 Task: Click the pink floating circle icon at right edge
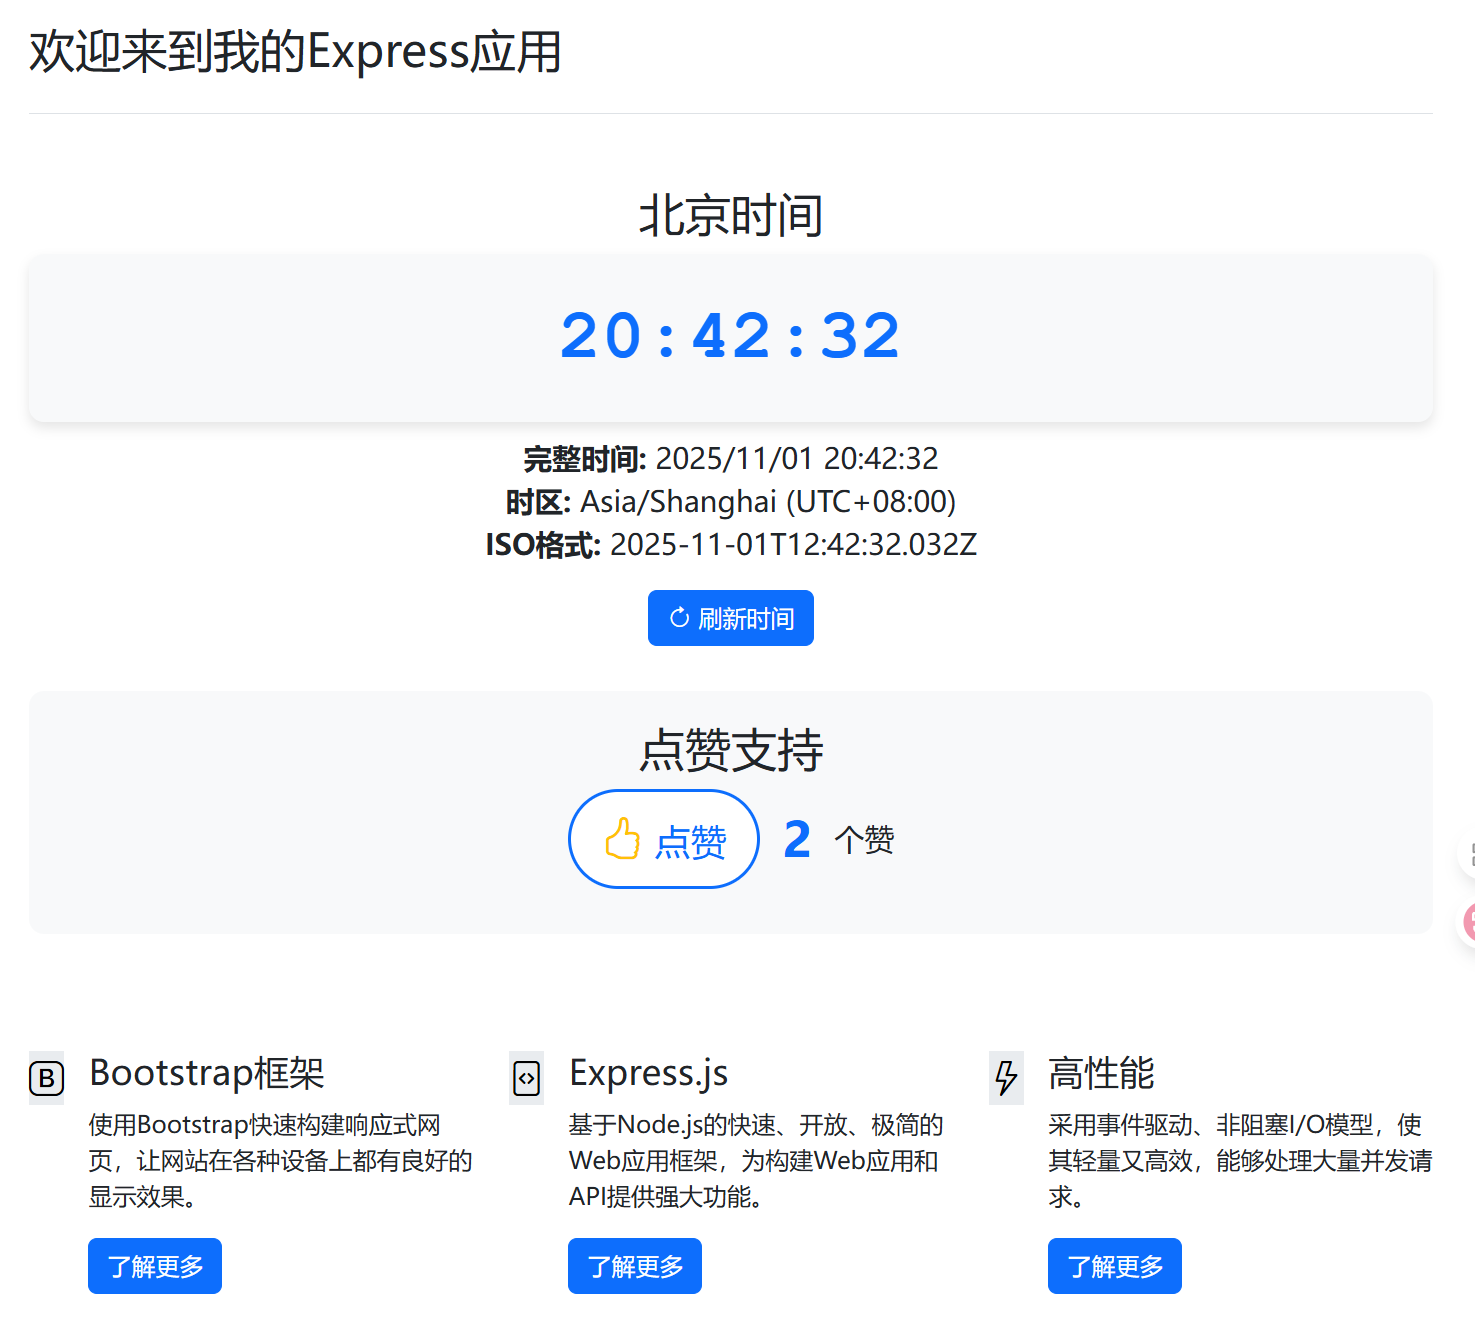coord(1469,922)
